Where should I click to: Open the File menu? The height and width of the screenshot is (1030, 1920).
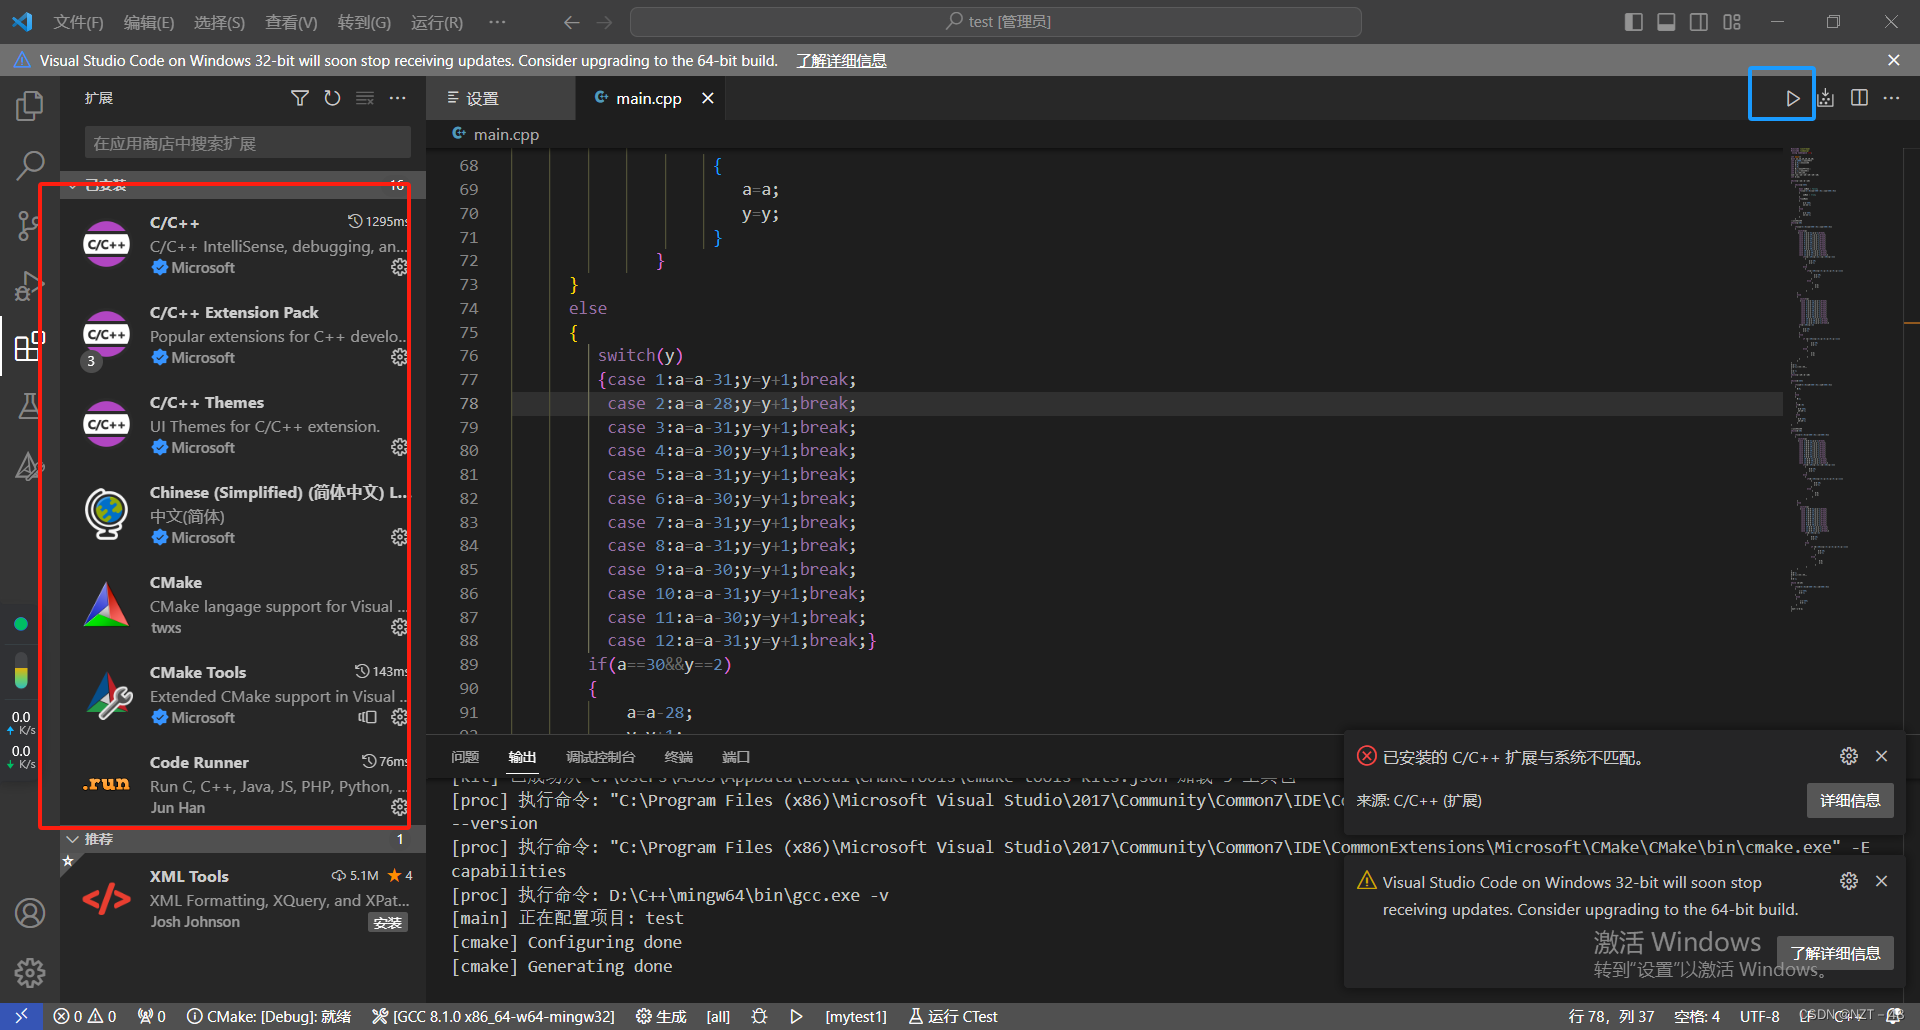click(x=78, y=22)
